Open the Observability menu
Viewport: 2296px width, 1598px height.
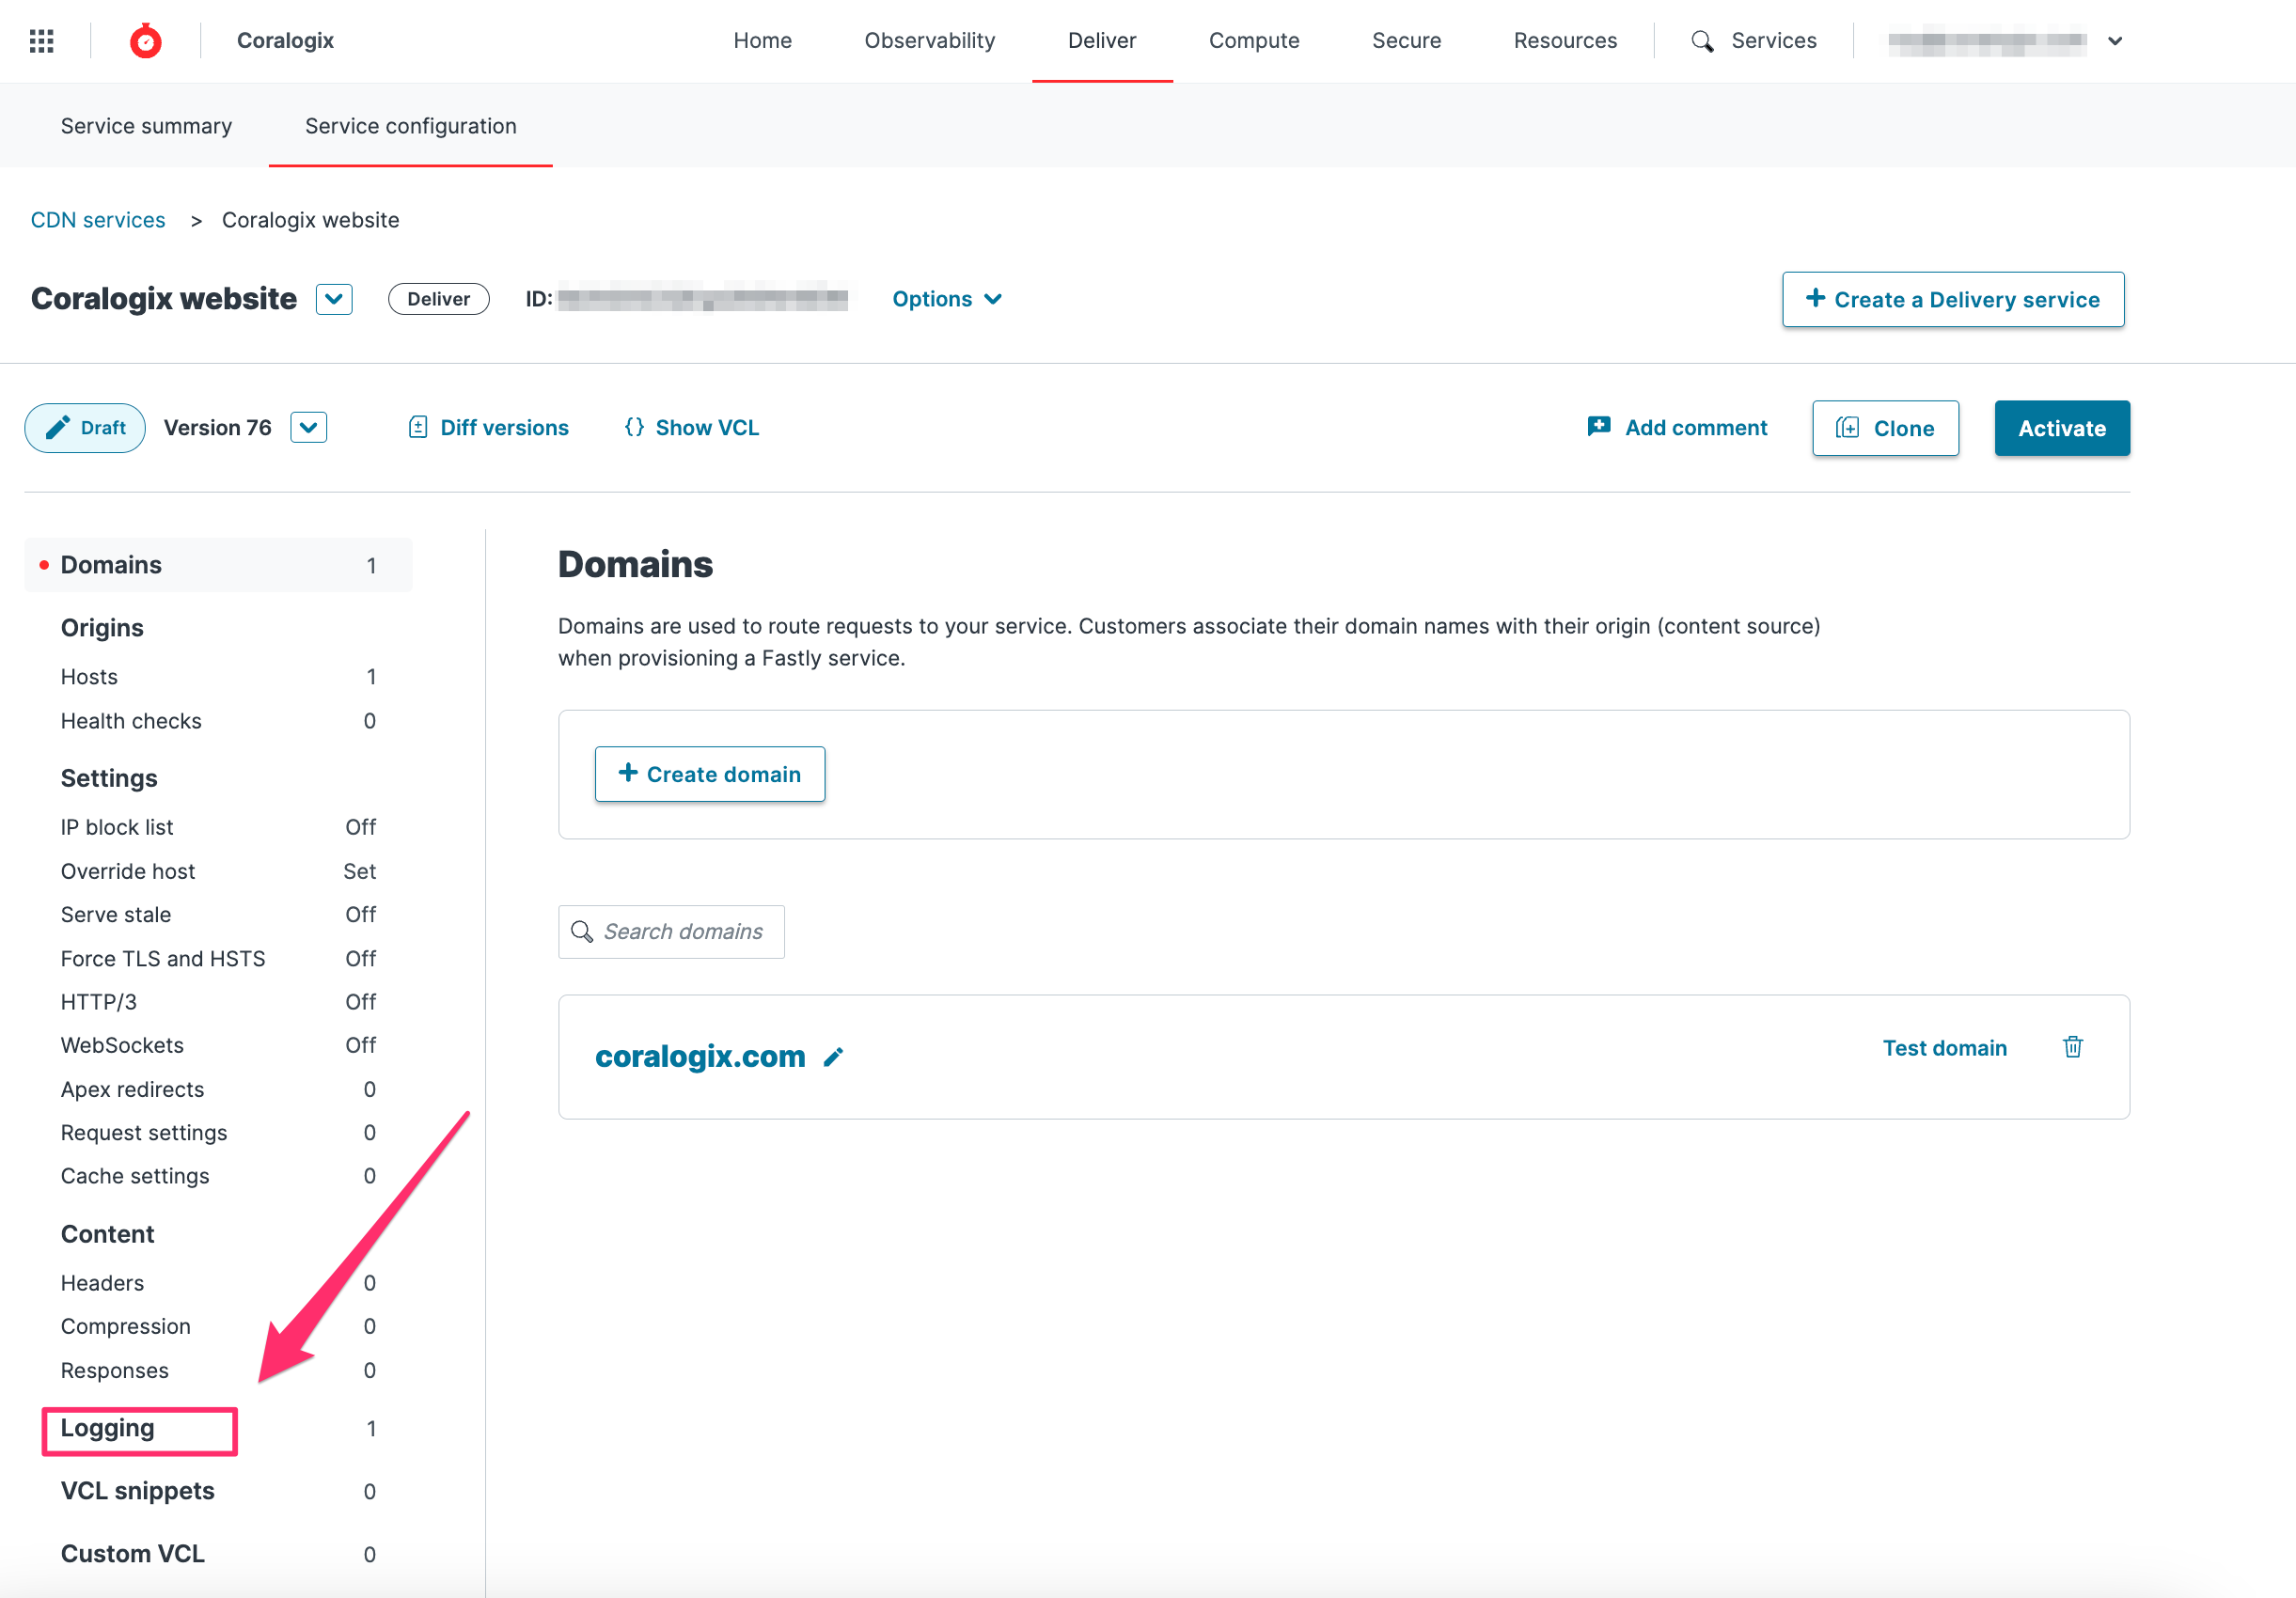[x=929, y=41]
